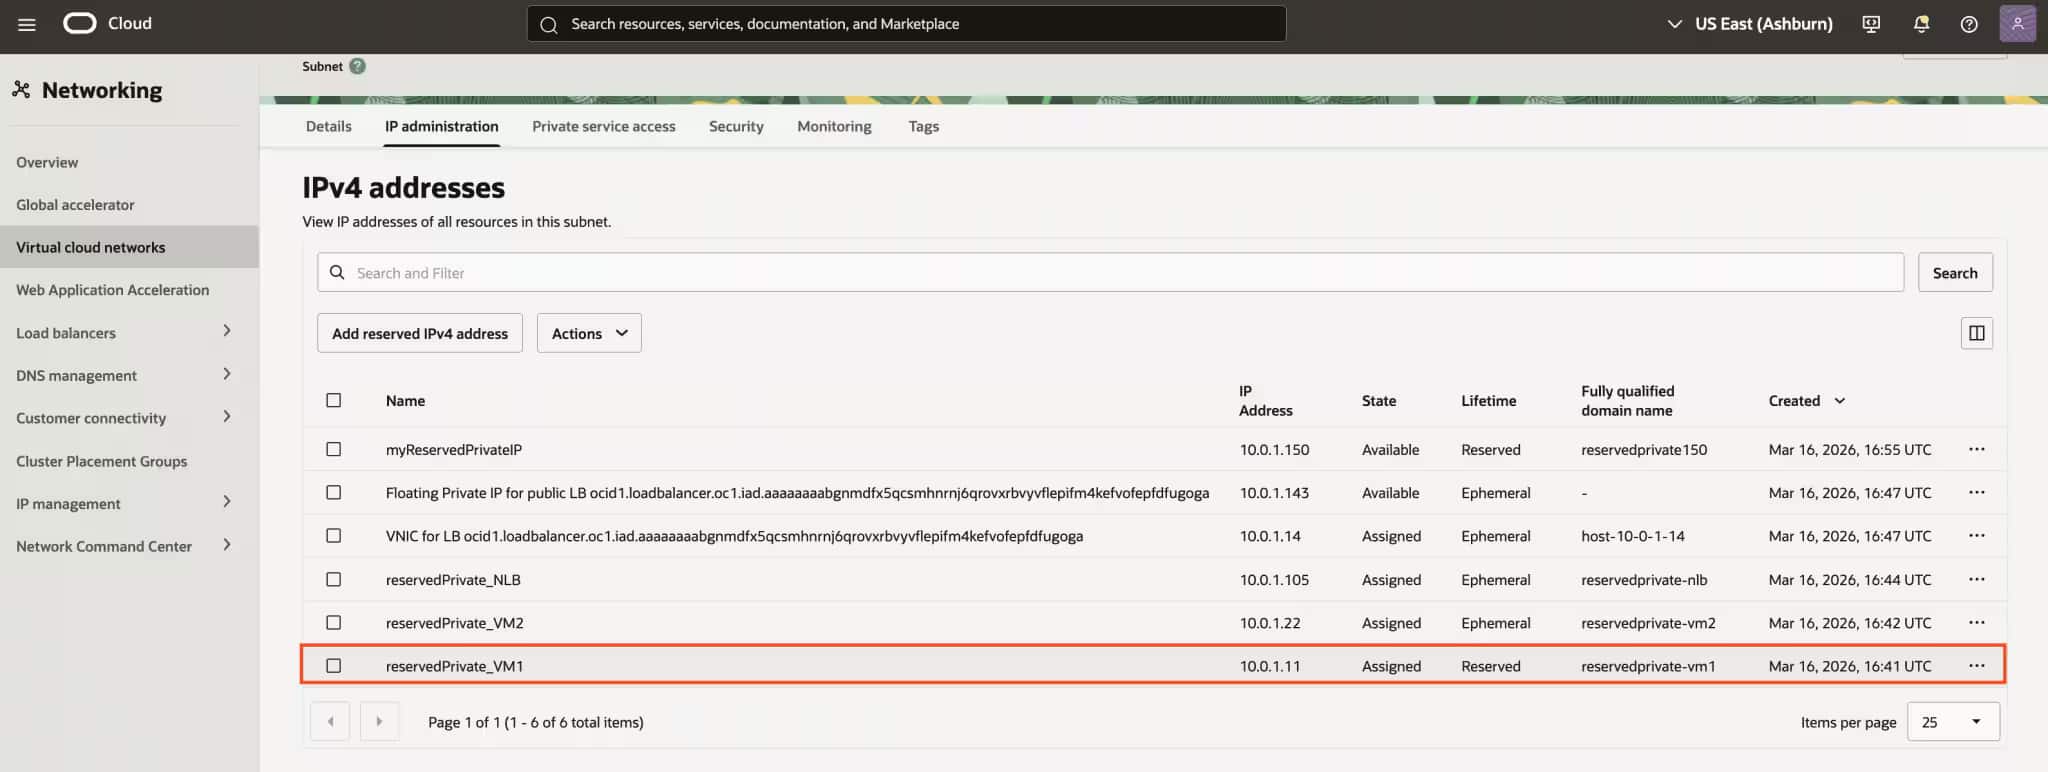Check the reservedPrivate_VM2 checkbox

point(334,622)
